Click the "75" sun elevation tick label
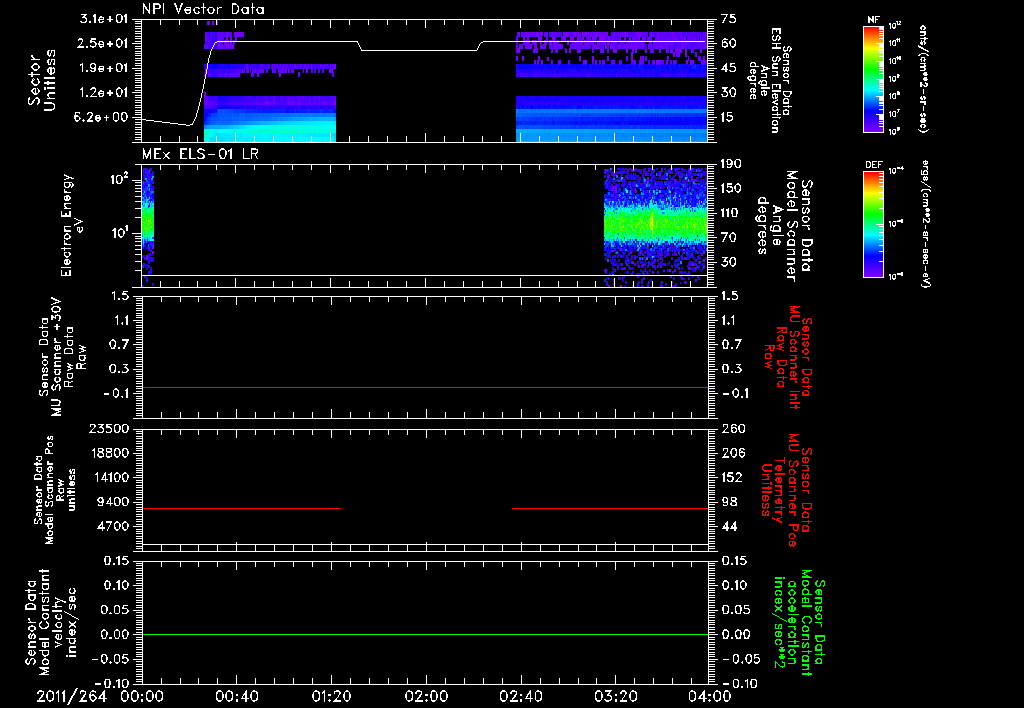The image size is (1024, 708). point(729,19)
